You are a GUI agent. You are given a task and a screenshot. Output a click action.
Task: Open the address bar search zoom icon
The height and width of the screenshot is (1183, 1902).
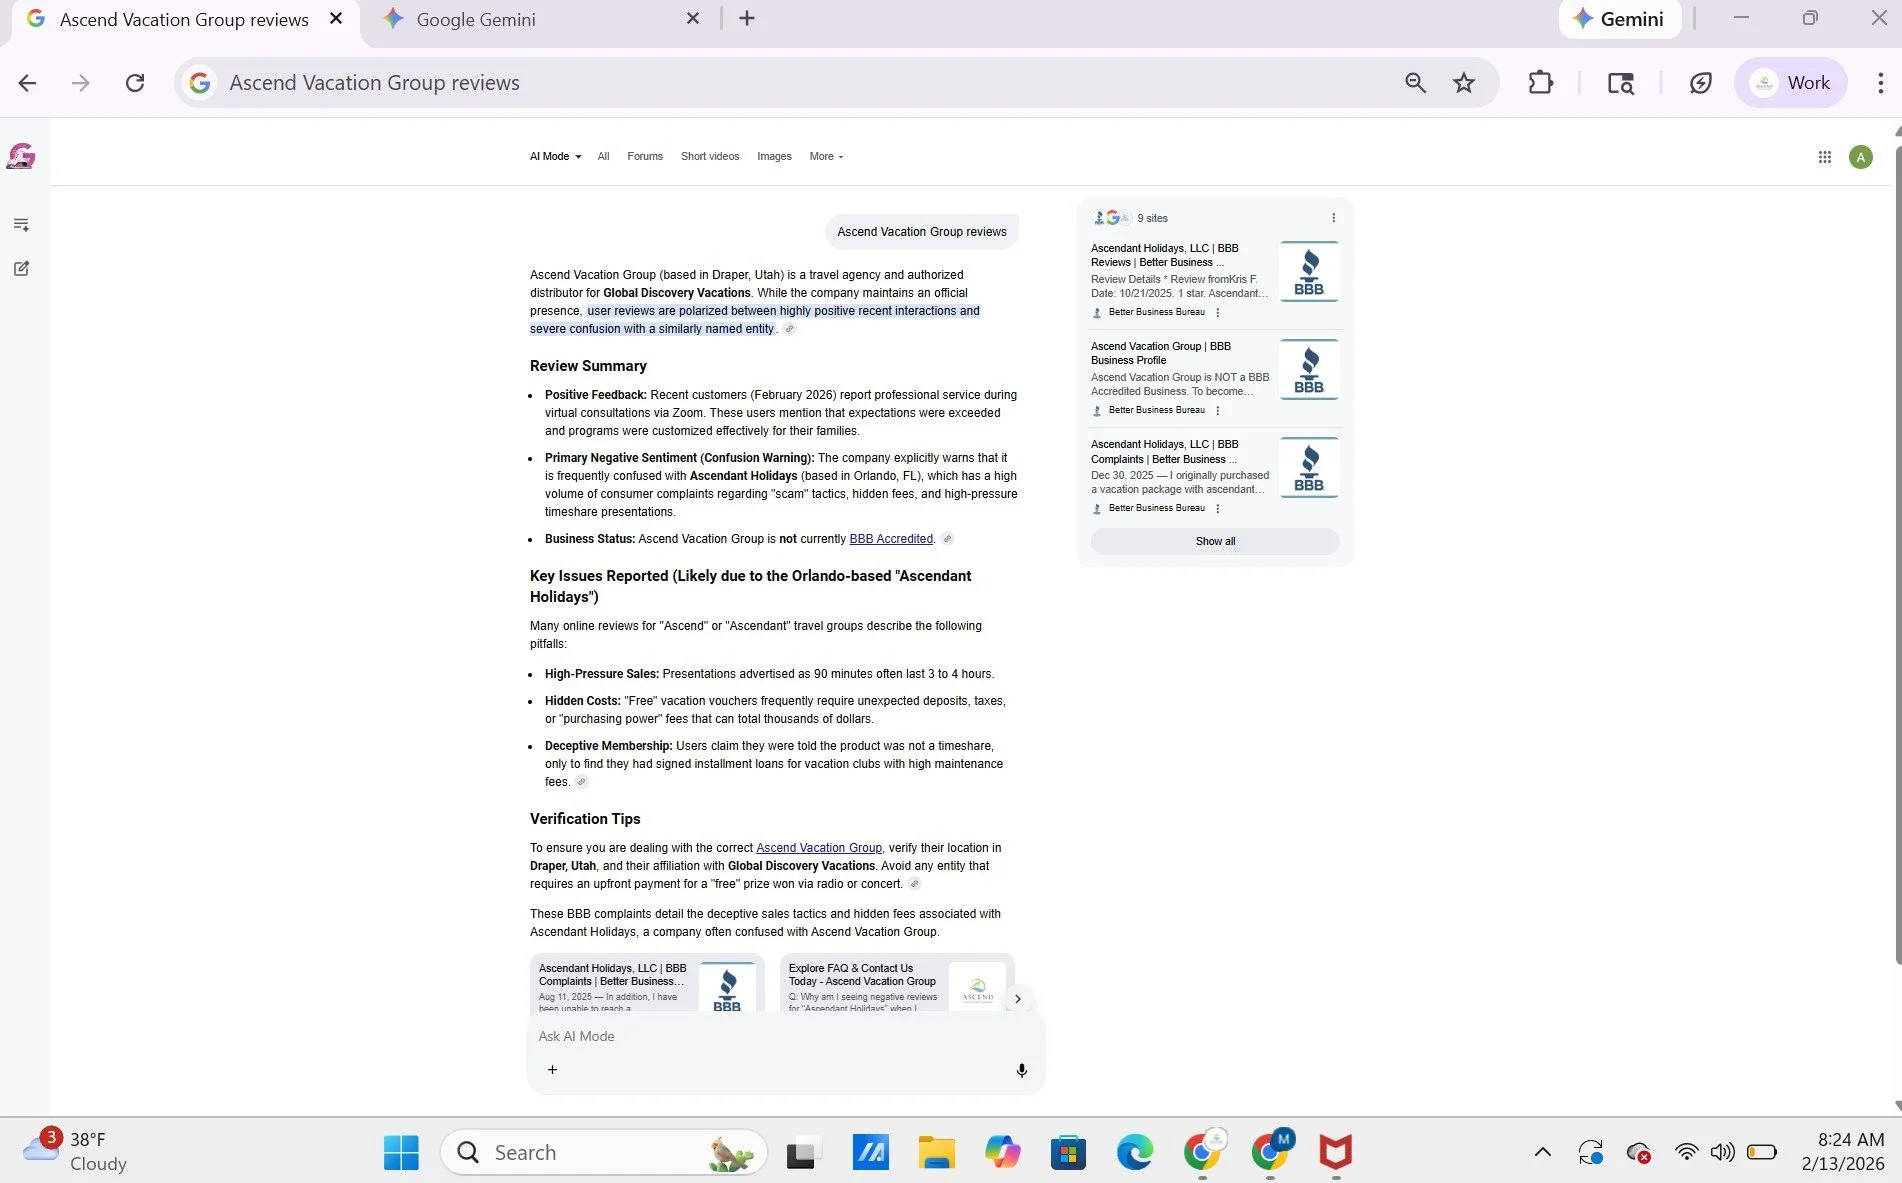click(1415, 83)
